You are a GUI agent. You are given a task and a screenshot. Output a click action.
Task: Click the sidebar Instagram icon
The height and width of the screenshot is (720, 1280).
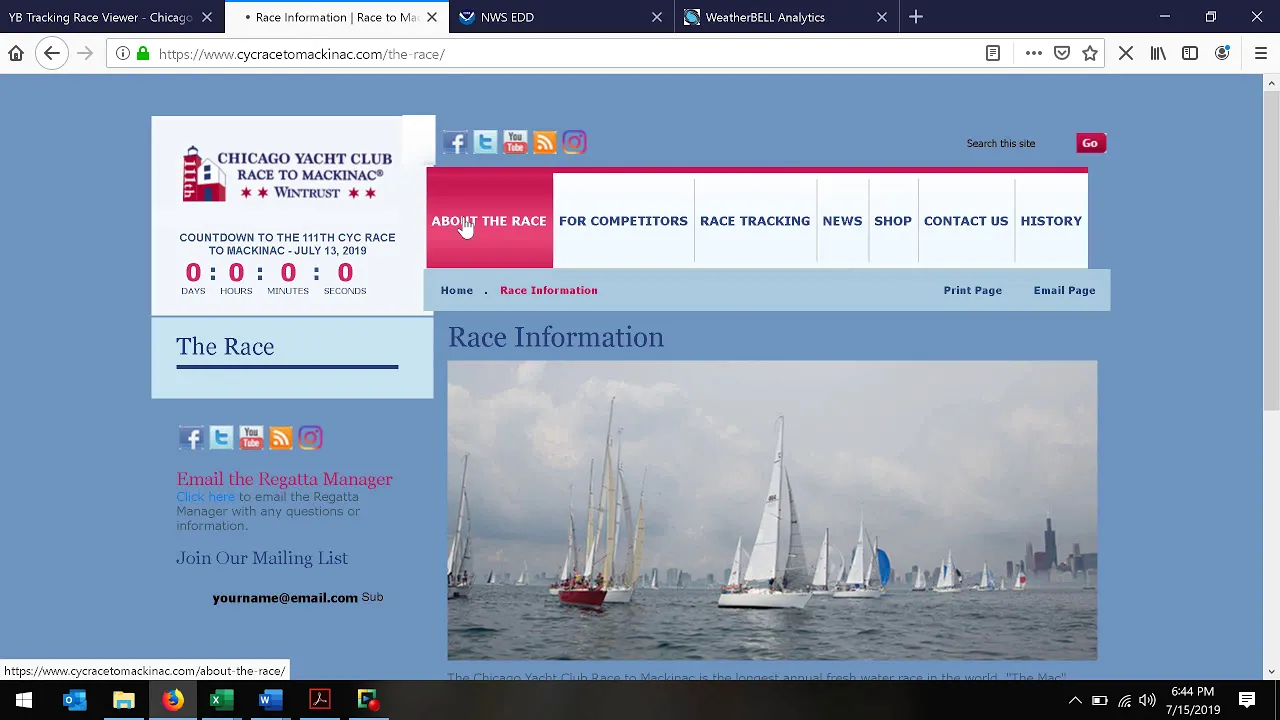point(310,438)
